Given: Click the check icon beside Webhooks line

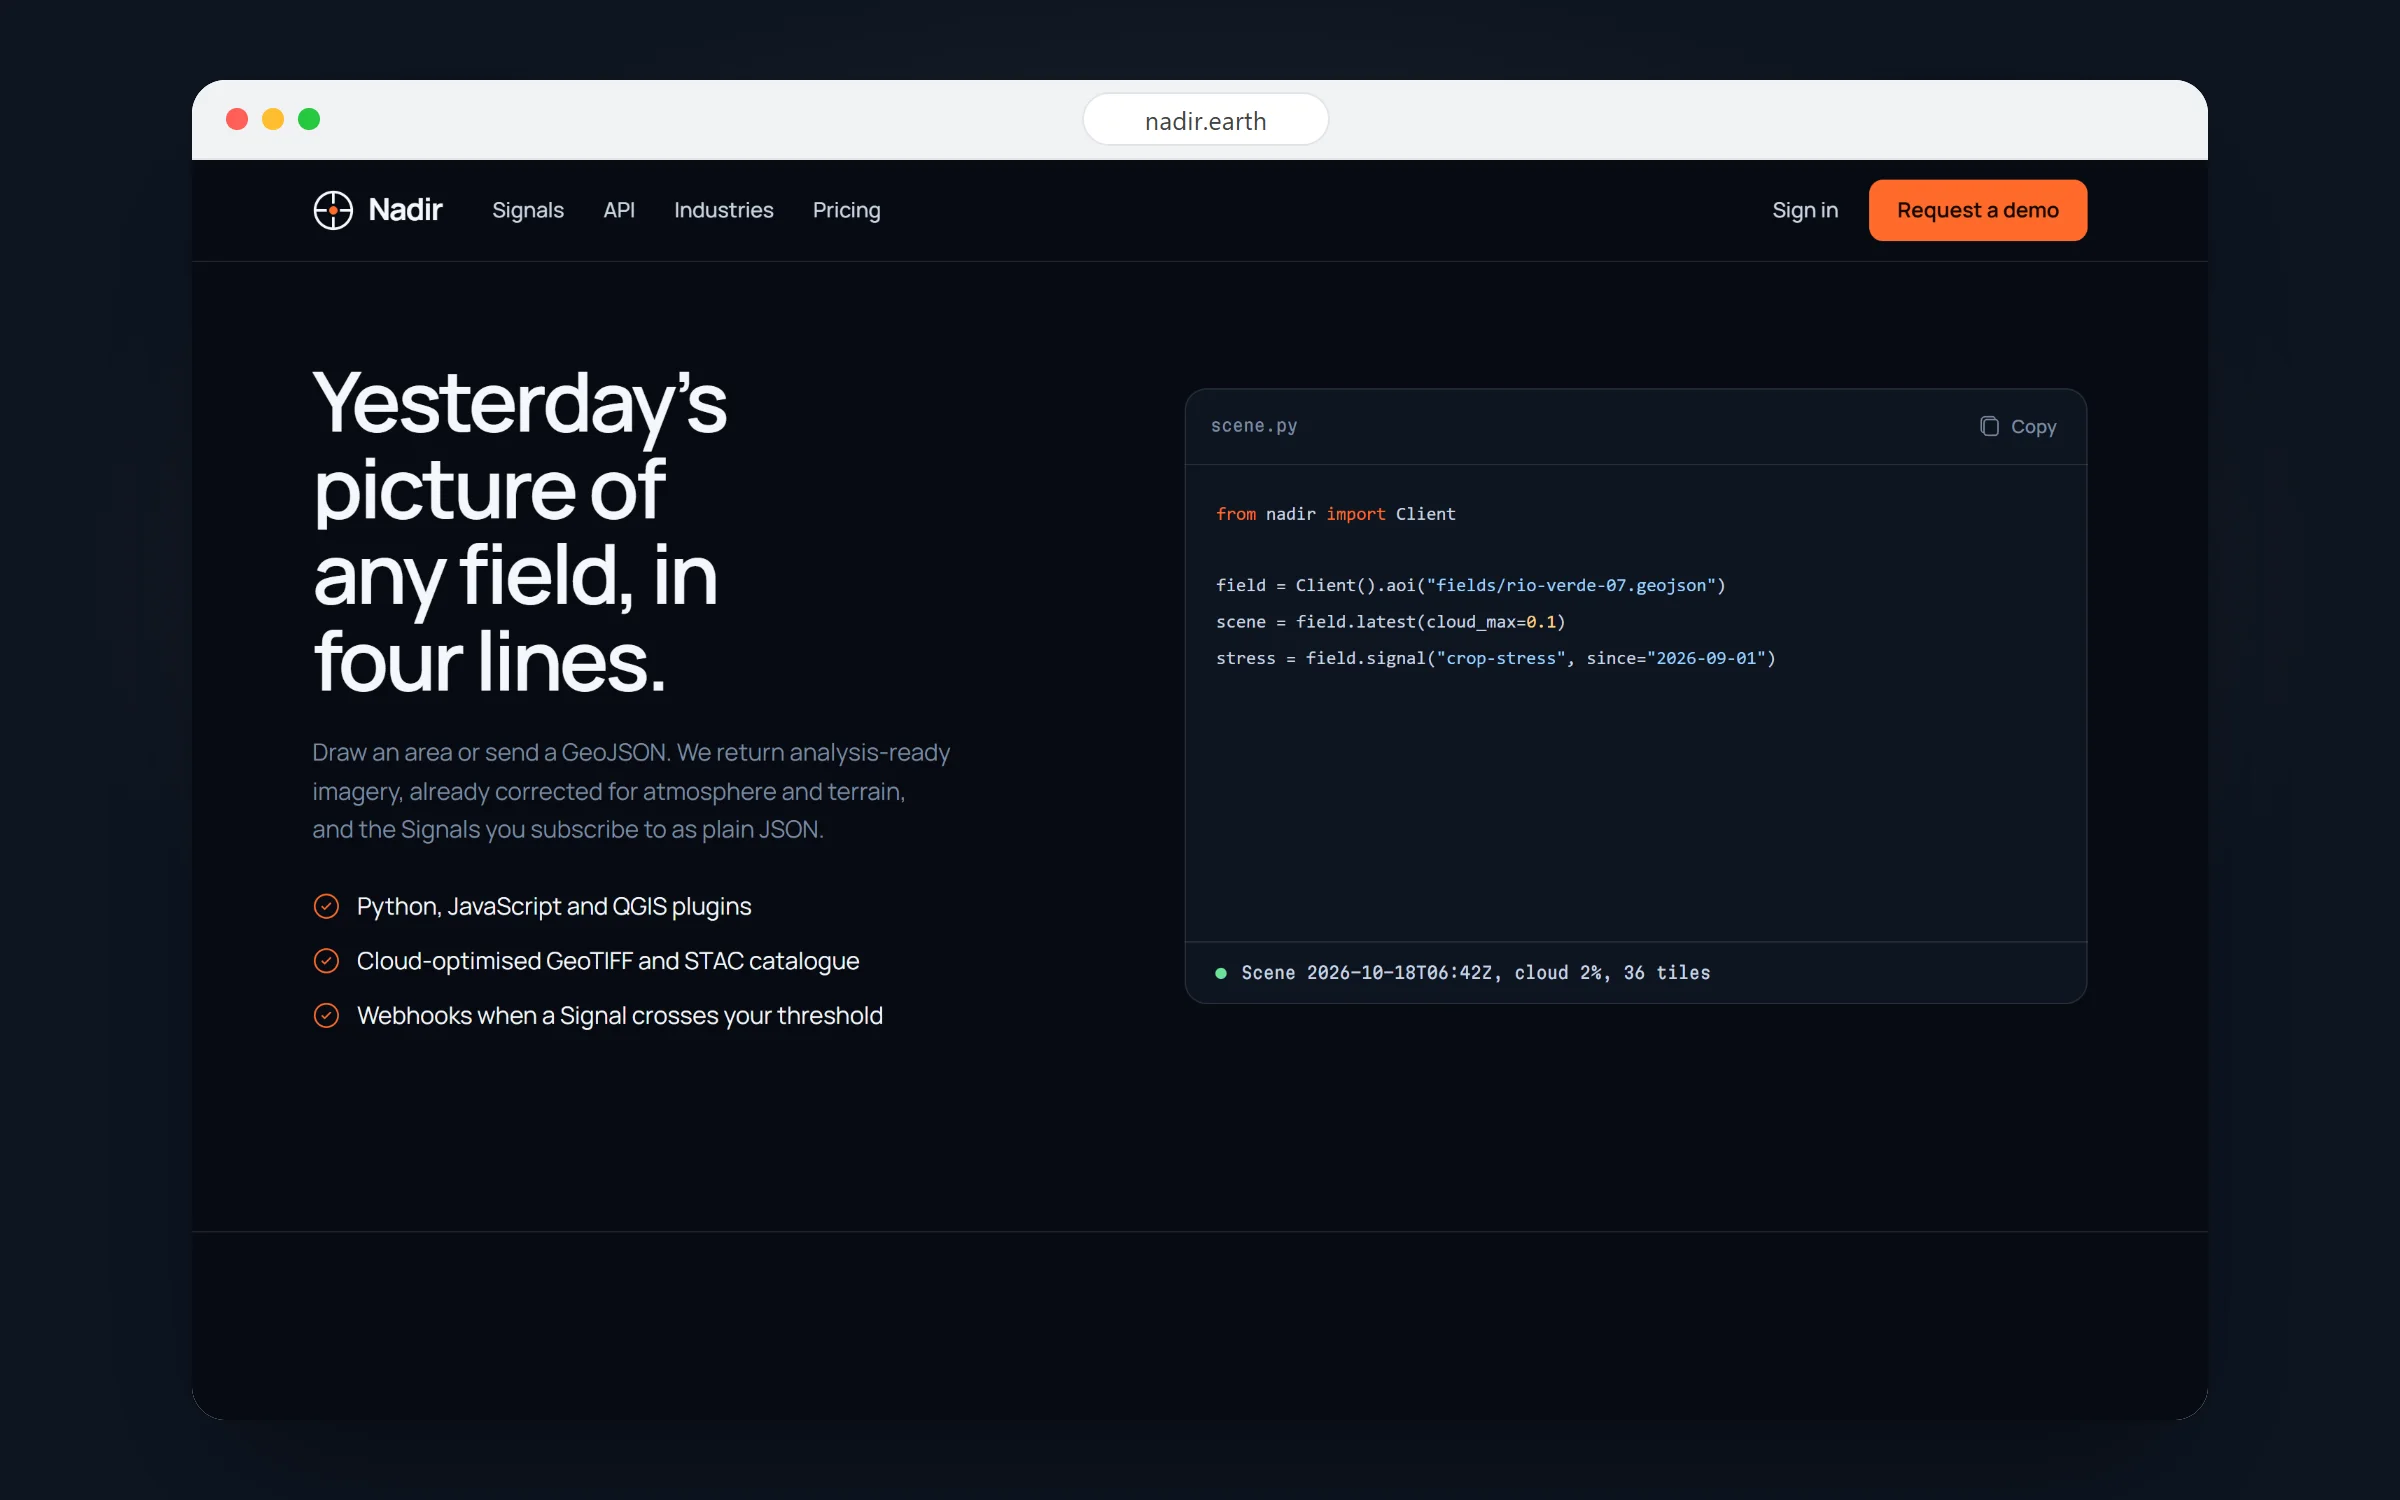Looking at the screenshot, I should tap(326, 1015).
